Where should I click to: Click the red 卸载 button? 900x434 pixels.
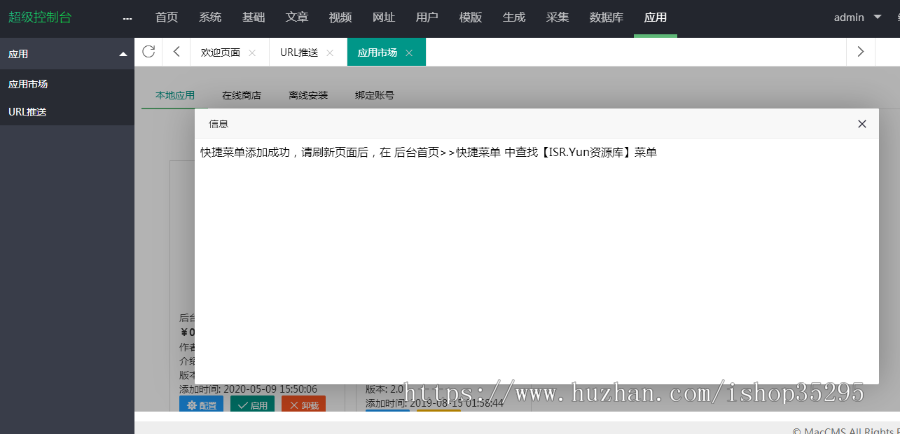coord(303,406)
